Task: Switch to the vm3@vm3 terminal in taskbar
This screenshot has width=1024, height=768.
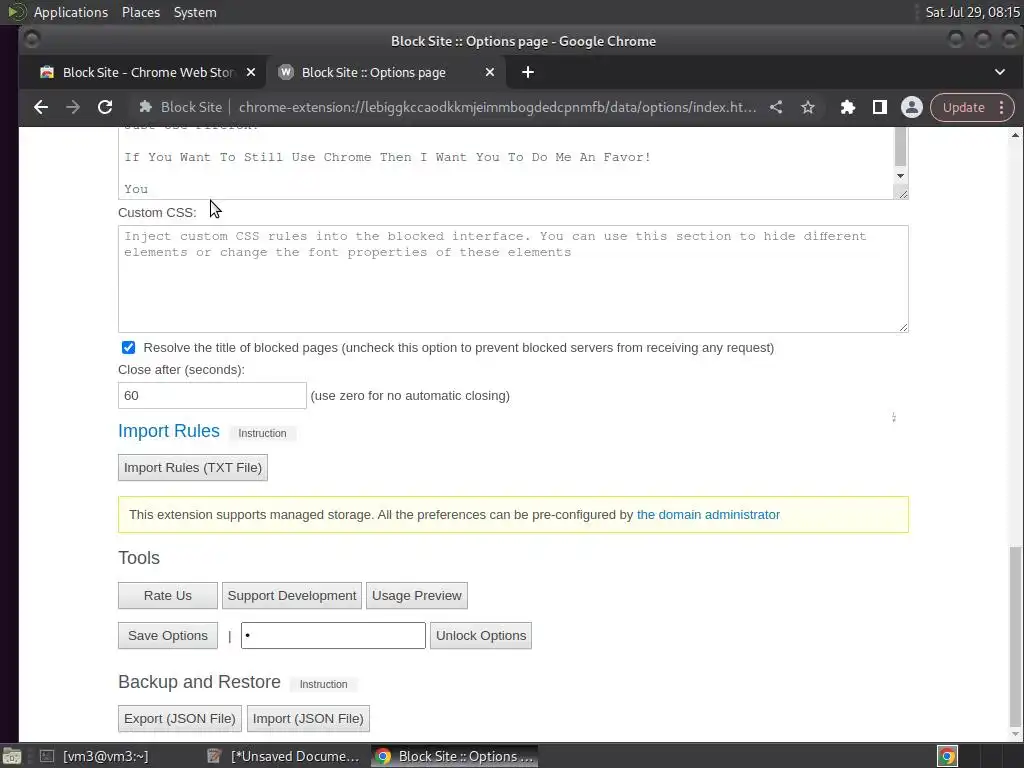Action: pos(93,756)
